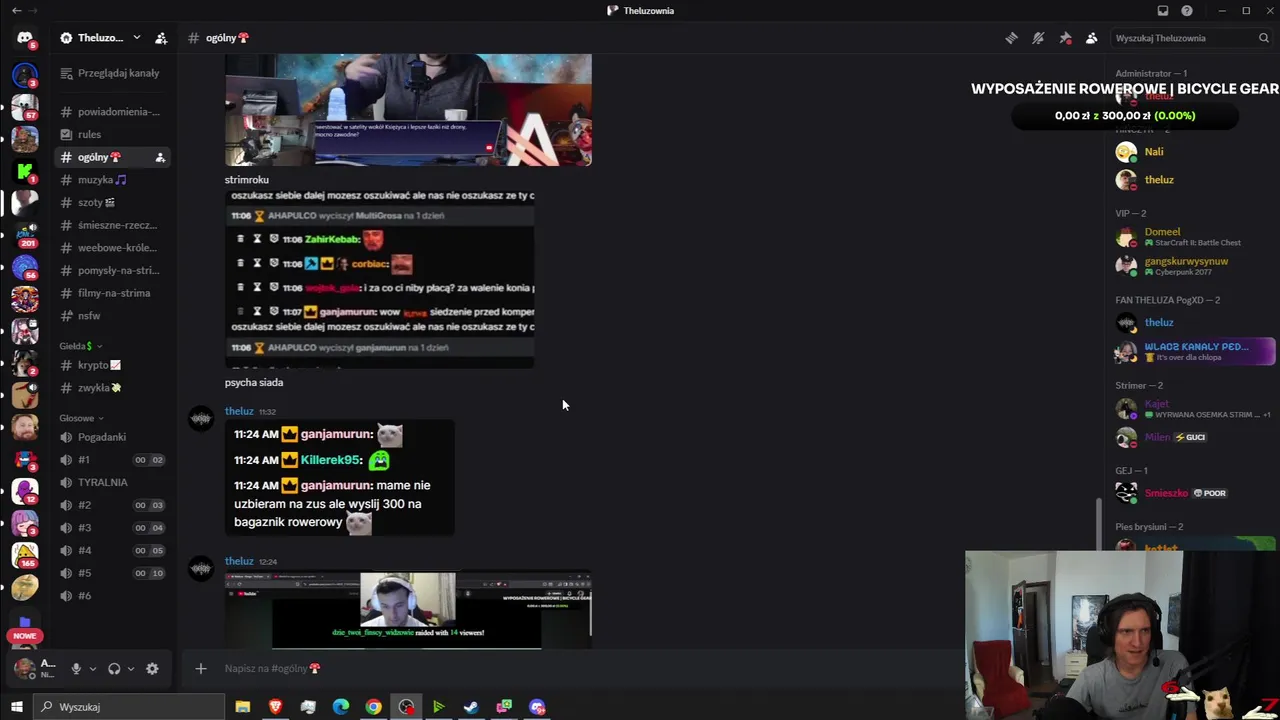The image size is (1280, 720).
Task: Open File Explorer from the taskbar
Action: click(x=242, y=707)
